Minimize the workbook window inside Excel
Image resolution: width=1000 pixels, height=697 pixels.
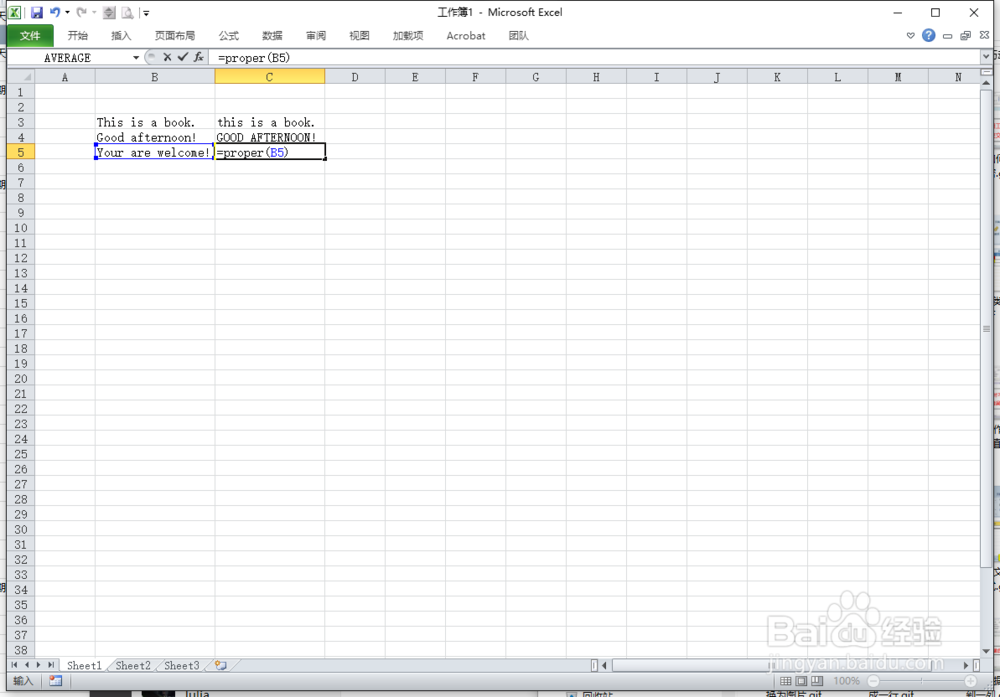click(948, 36)
